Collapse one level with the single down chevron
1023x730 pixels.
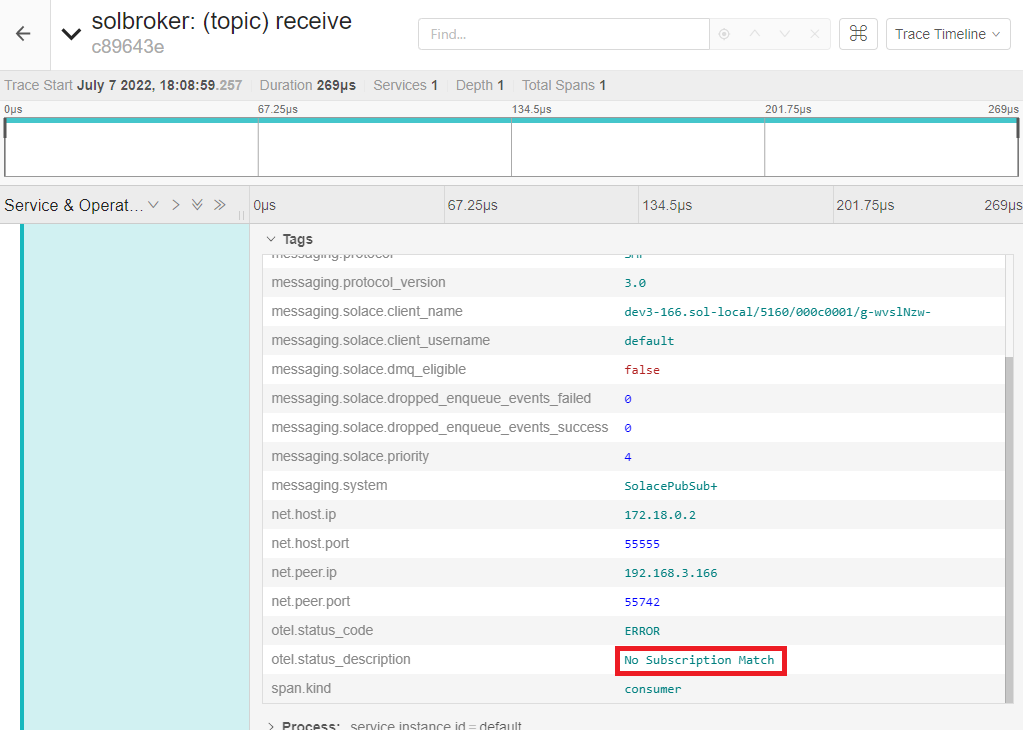tap(153, 205)
